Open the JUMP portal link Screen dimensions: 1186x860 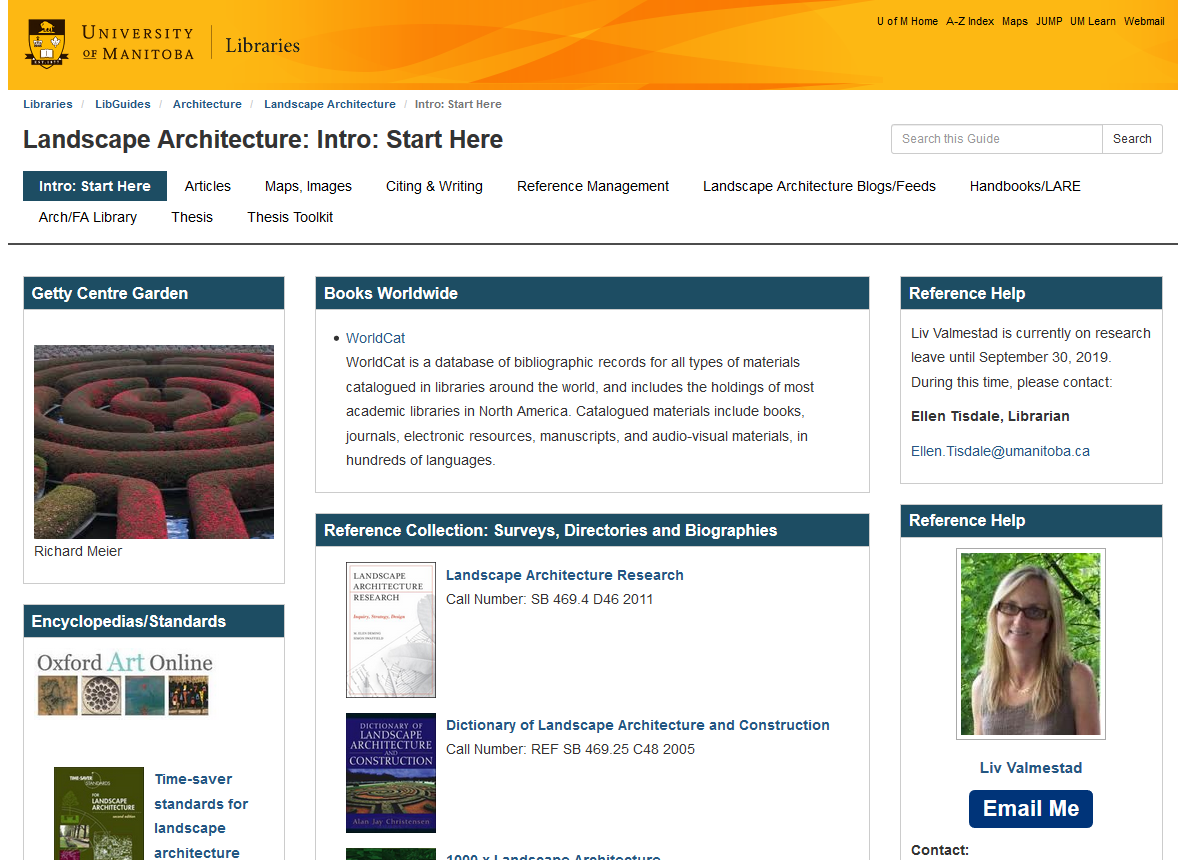pos(1048,21)
